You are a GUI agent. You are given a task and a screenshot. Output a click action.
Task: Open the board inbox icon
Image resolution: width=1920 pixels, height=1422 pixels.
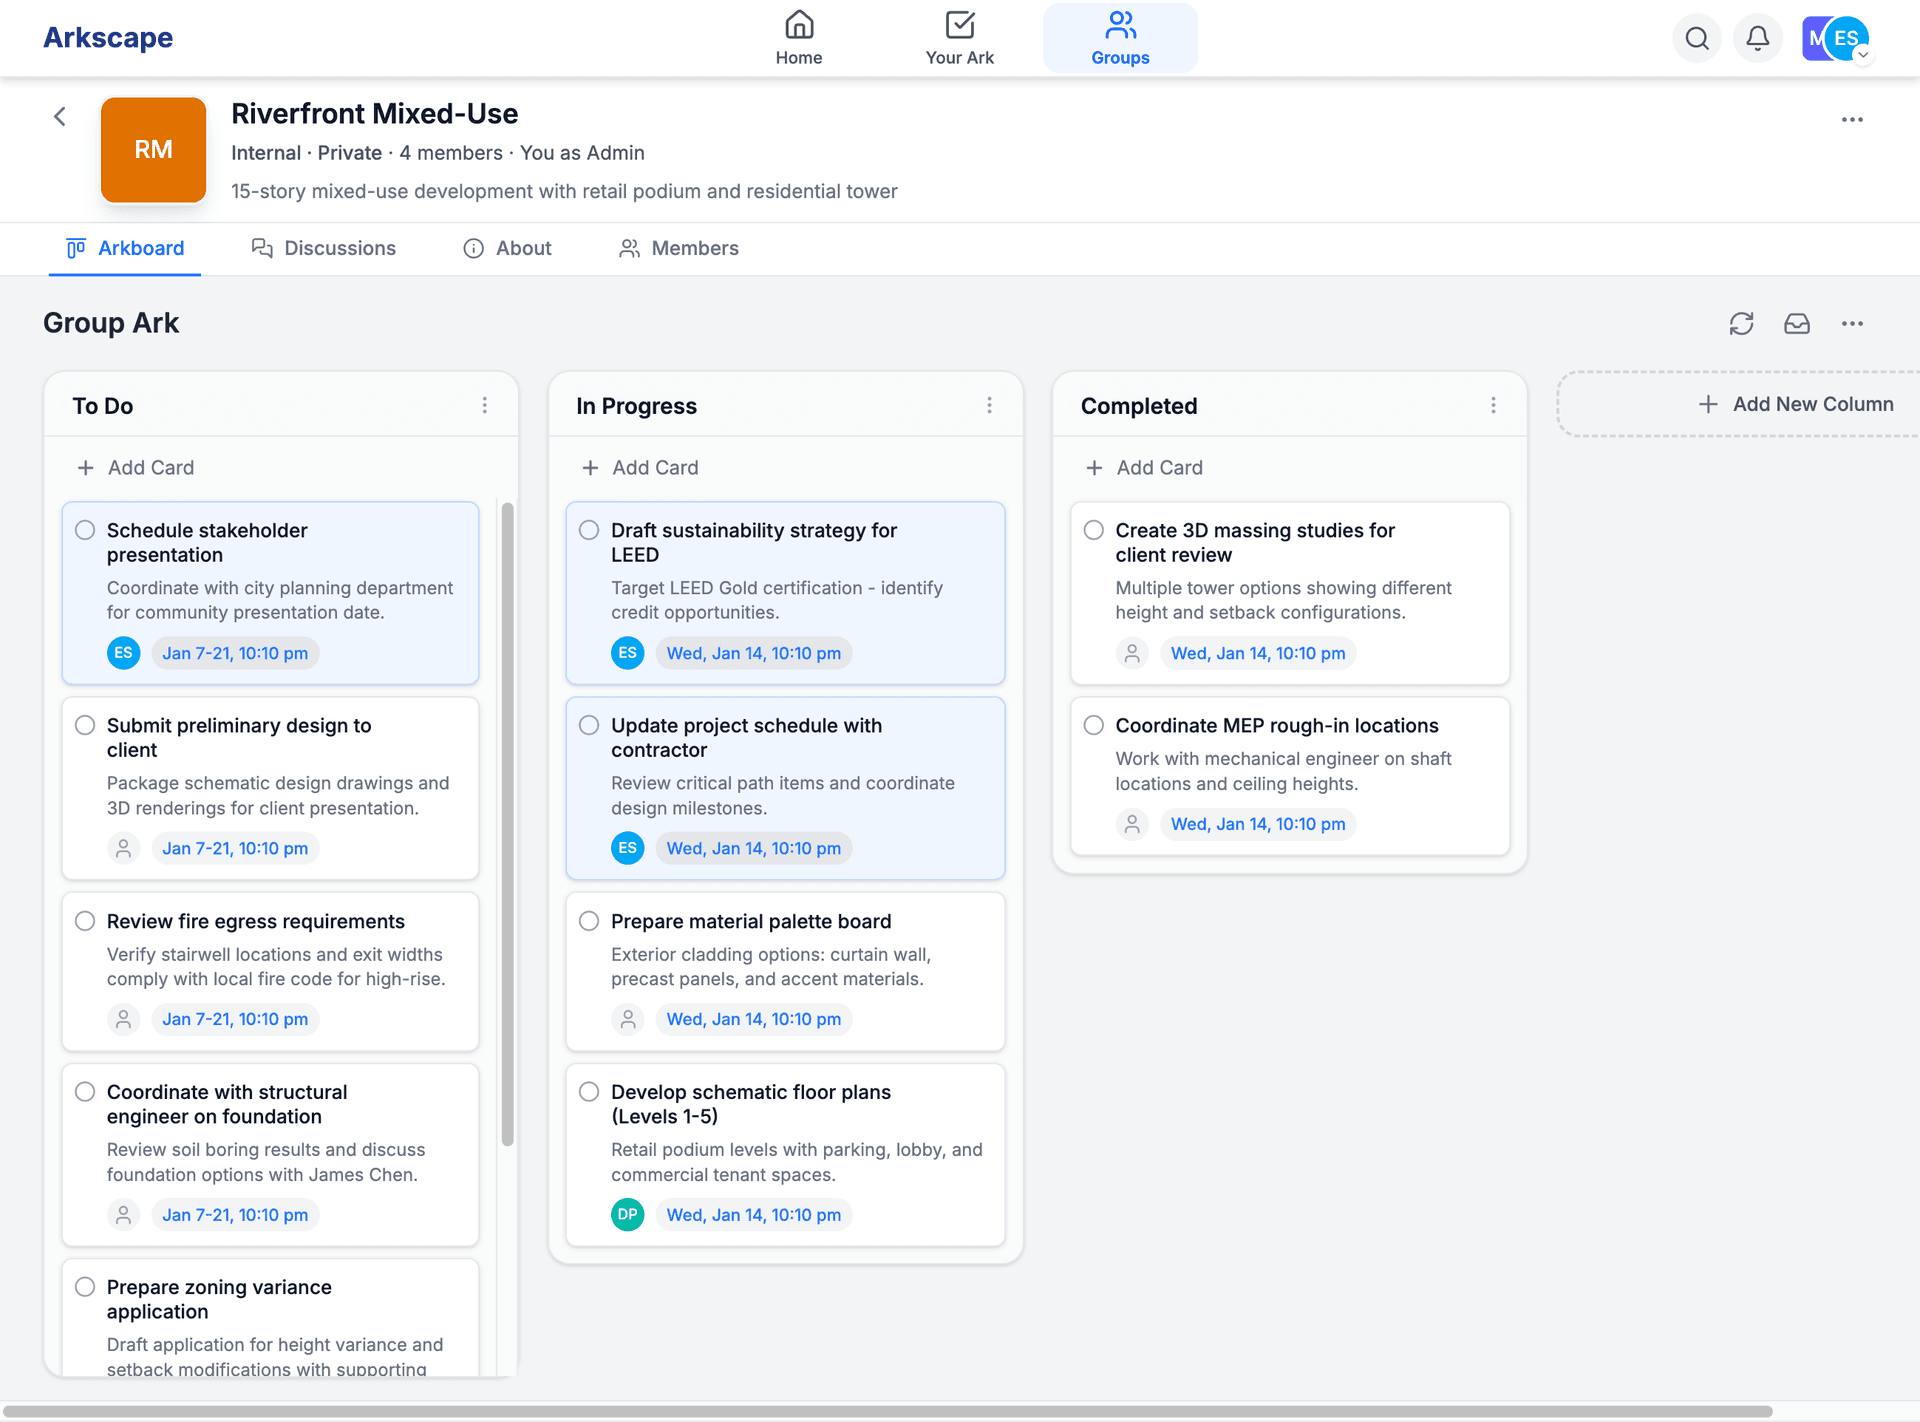1797,323
